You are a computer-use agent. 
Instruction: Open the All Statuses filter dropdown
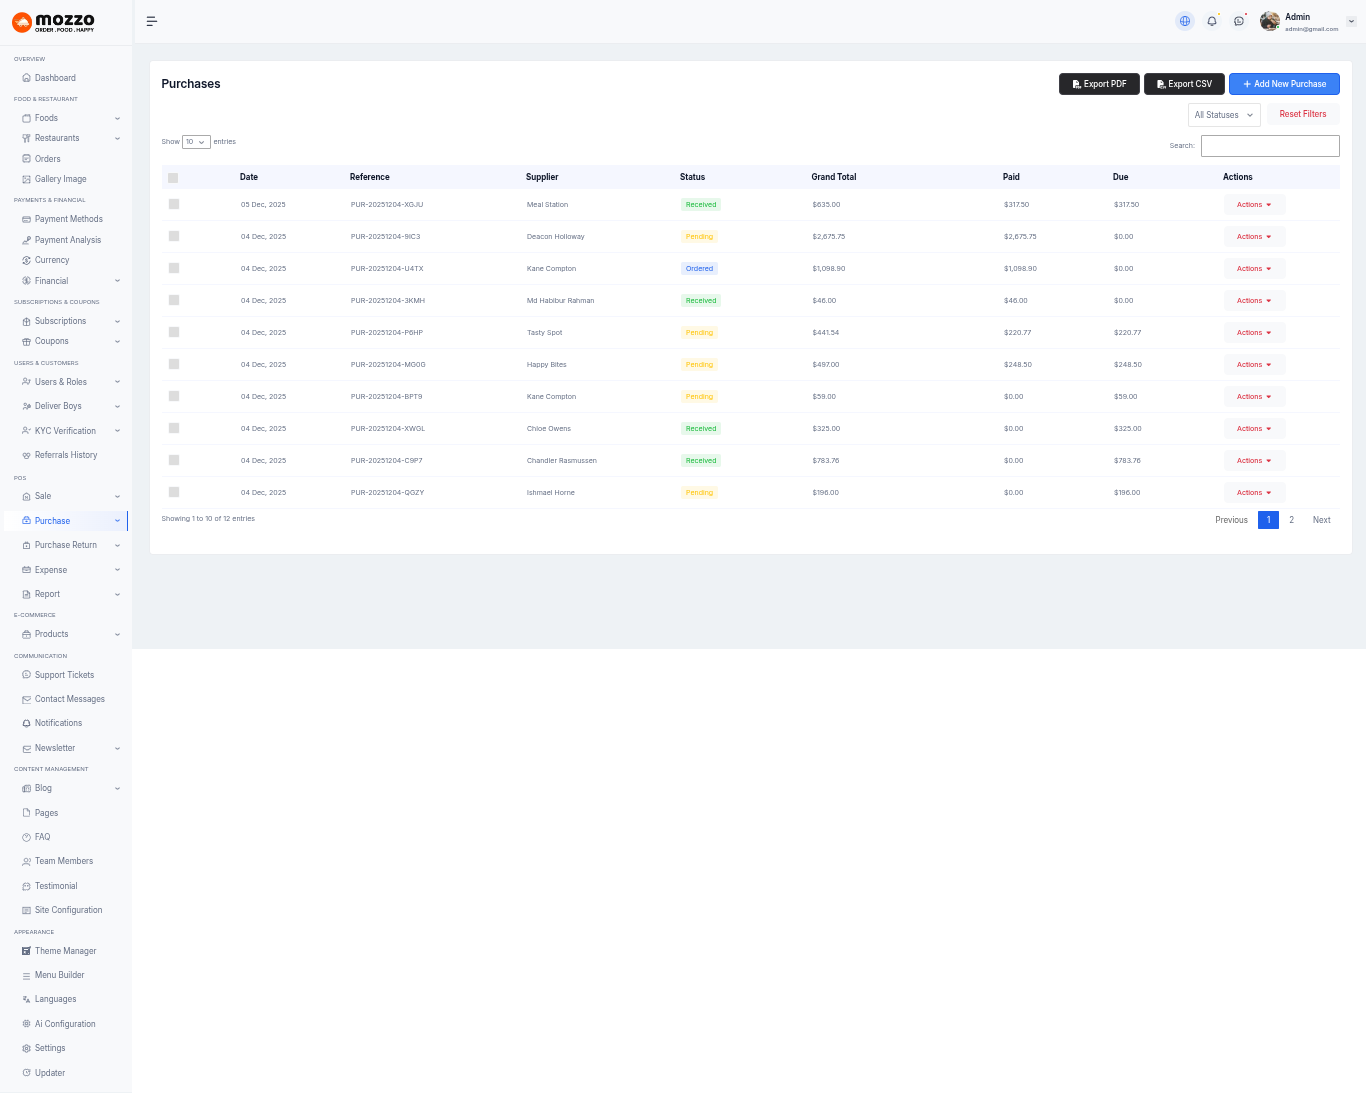pos(1224,115)
